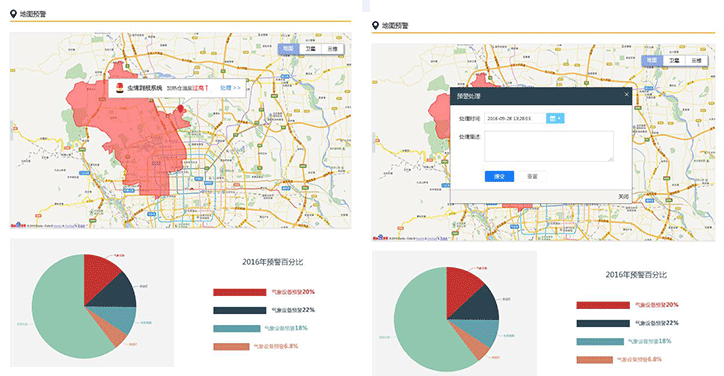724x376 pixels.
Task: Click the Baidu logo at right map bottom corner
Action: click(x=380, y=237)
